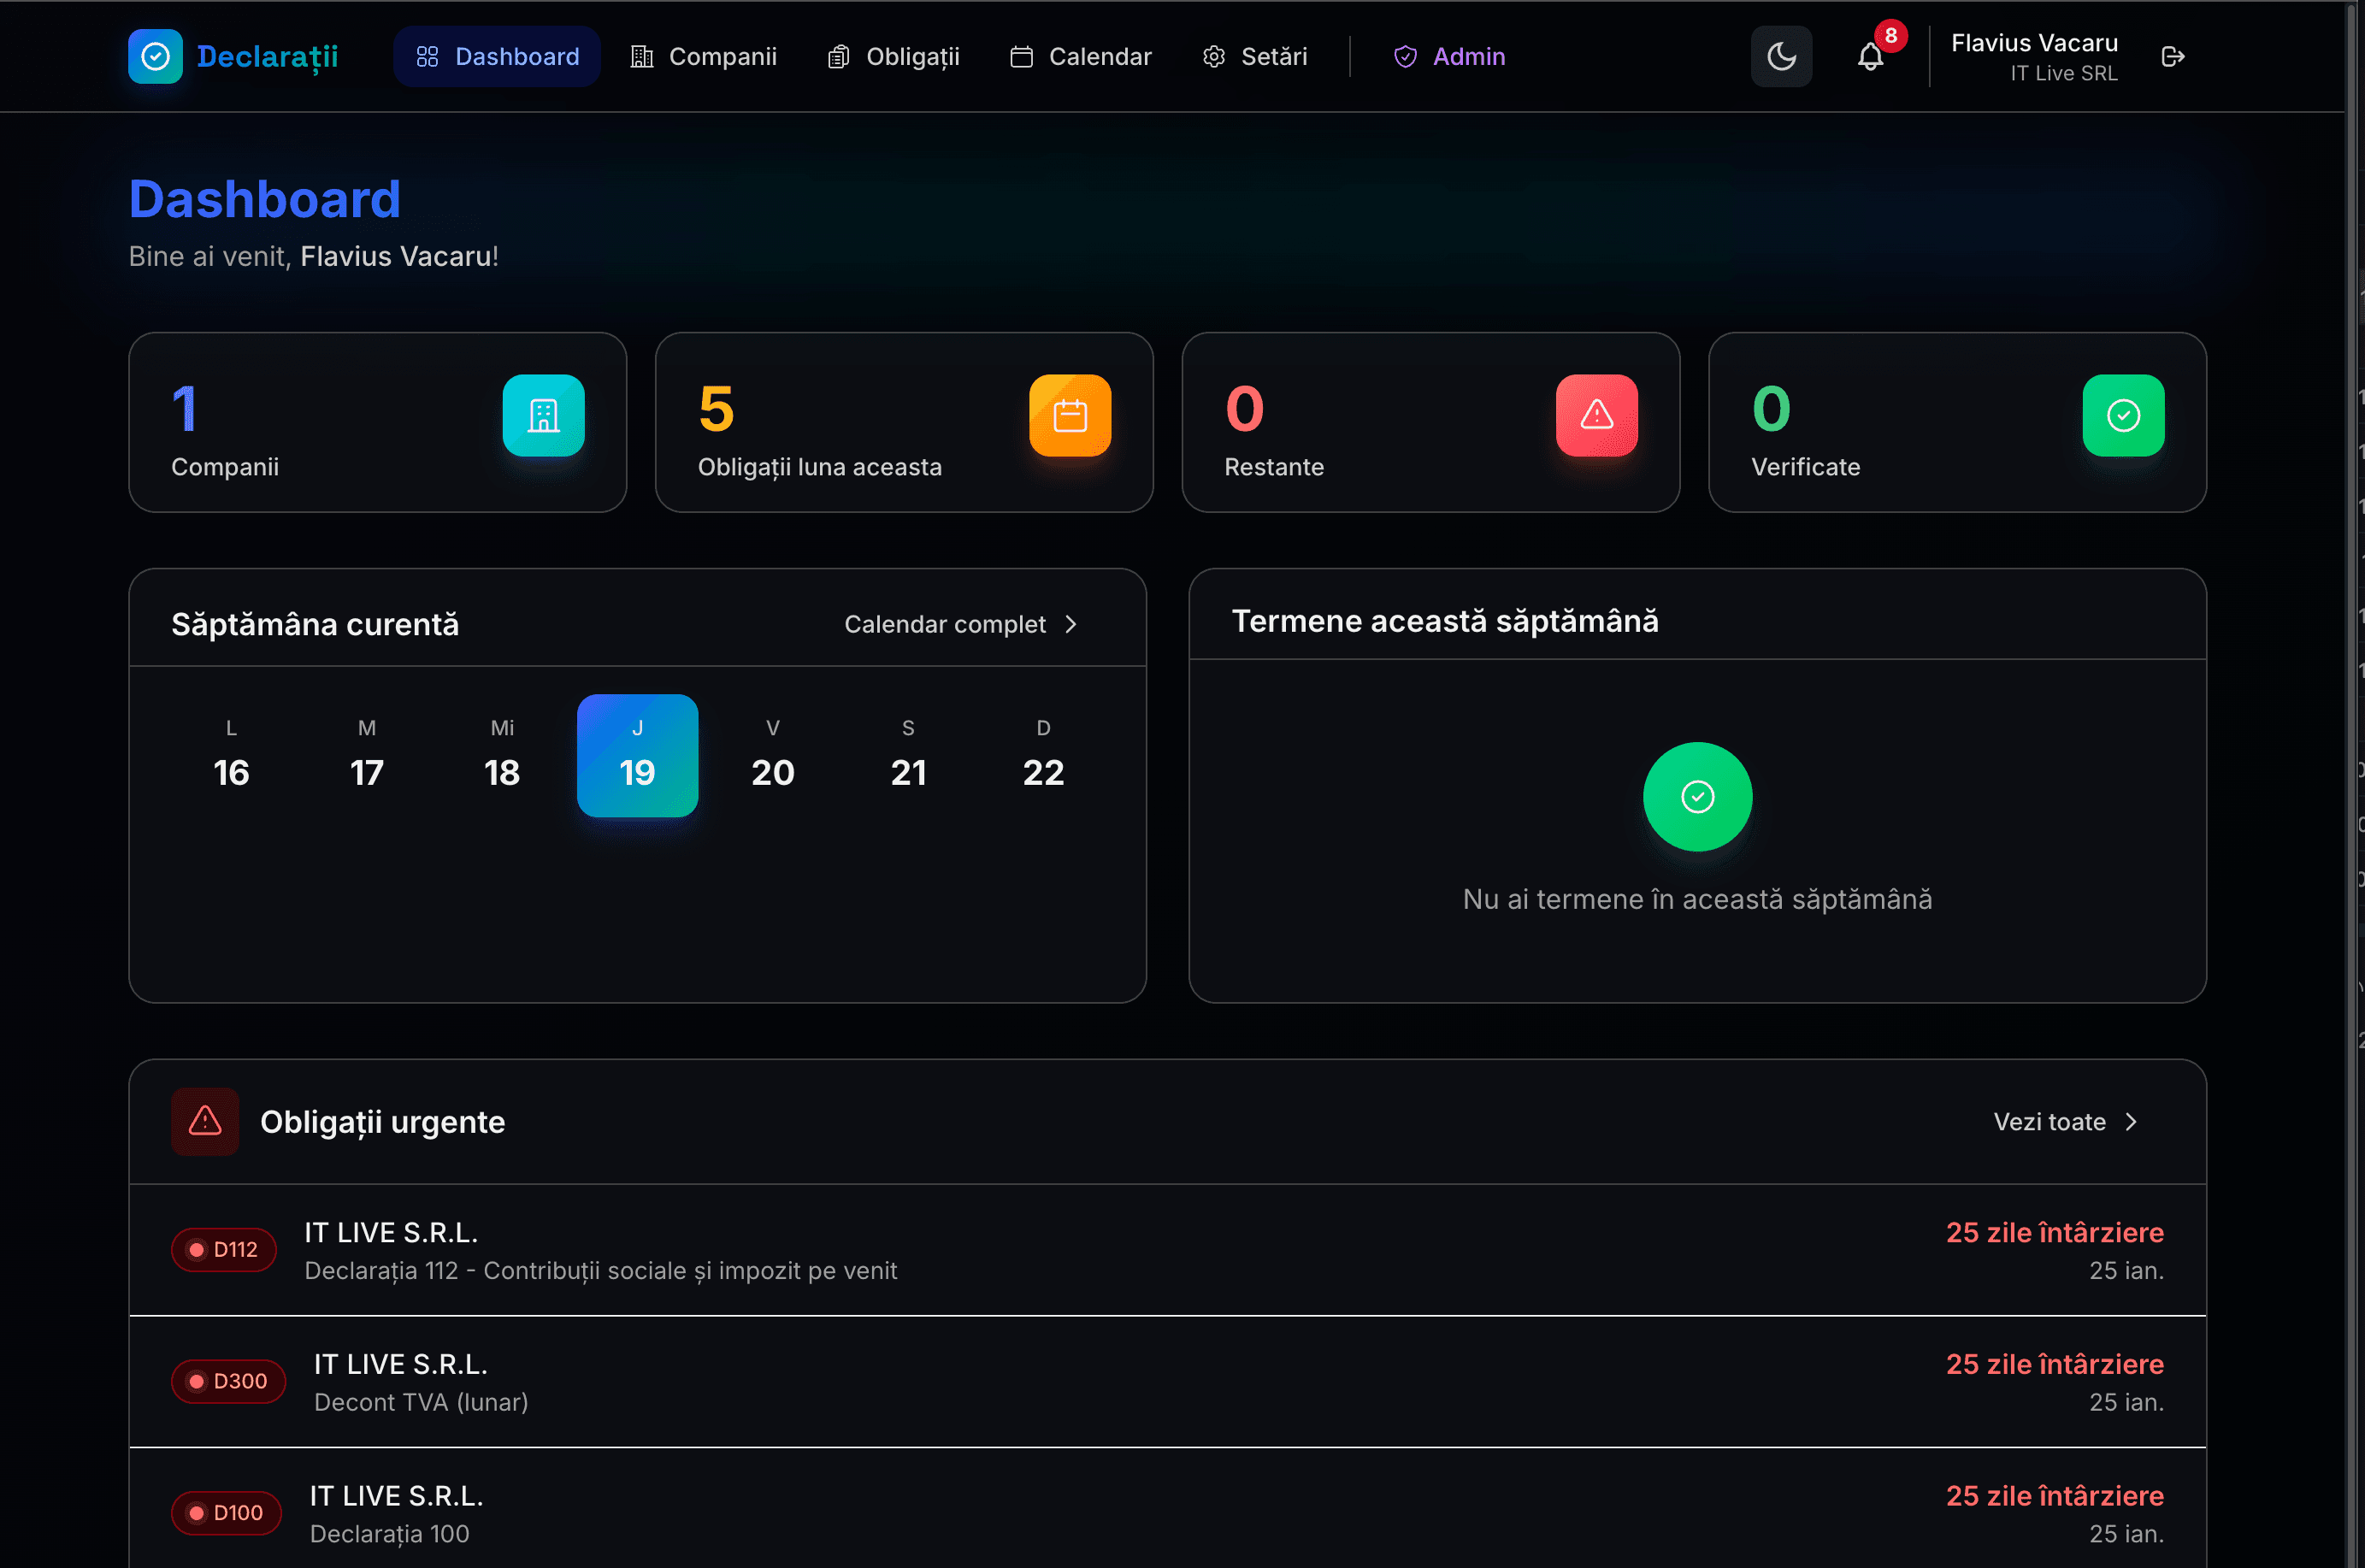Click the large green checkmark circle
Image resolution: width=2365 pixels, height=1568 pixels.
(1697, 796)
